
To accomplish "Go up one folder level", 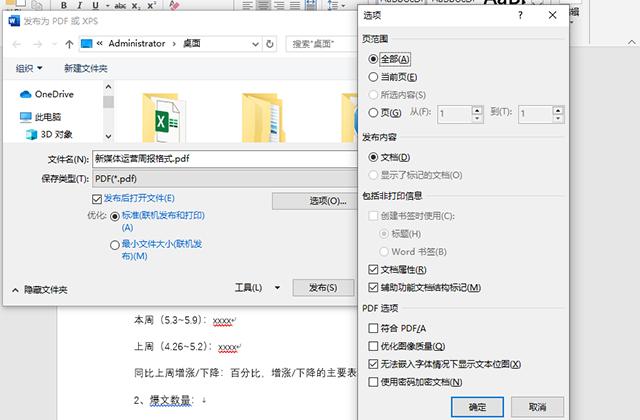I will point(69,44).
